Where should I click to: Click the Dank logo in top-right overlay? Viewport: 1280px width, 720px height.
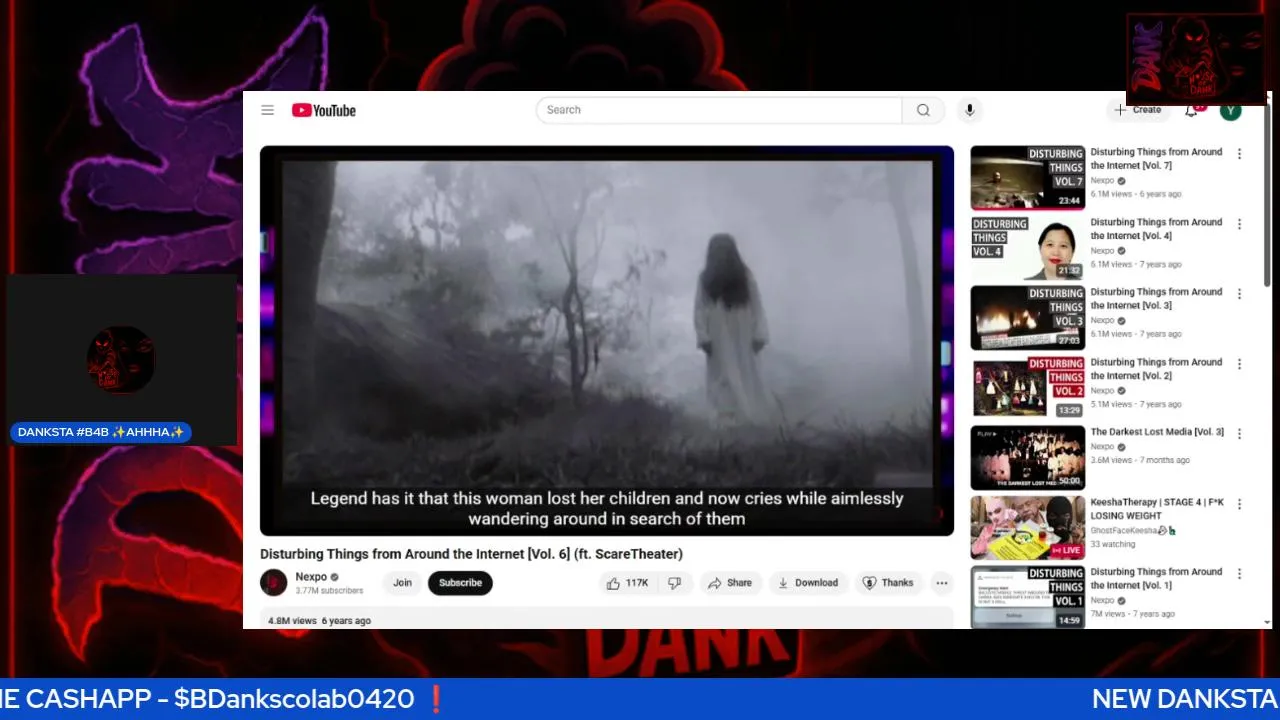(x=1196, y=59)
